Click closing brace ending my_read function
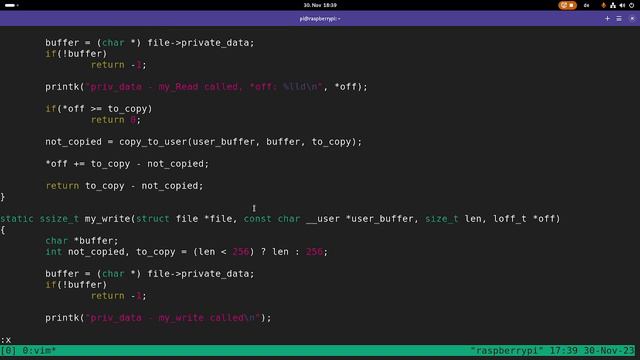 tap(3, 197)
